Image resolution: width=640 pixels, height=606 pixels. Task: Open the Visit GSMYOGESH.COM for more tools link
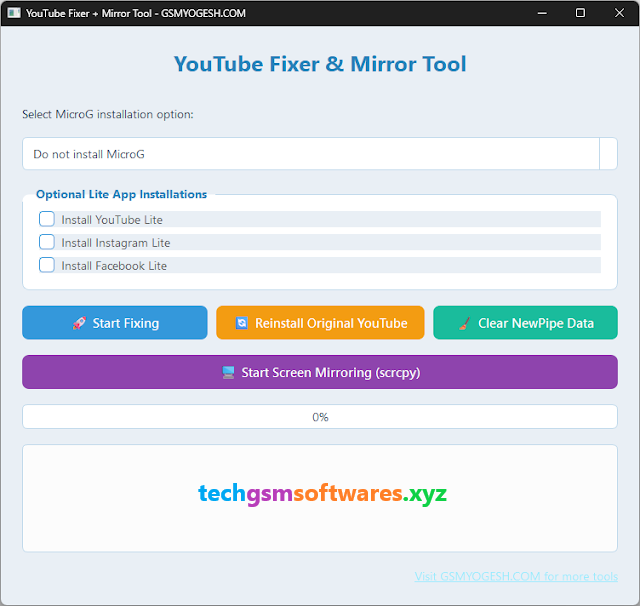click(x=516, y=576)
